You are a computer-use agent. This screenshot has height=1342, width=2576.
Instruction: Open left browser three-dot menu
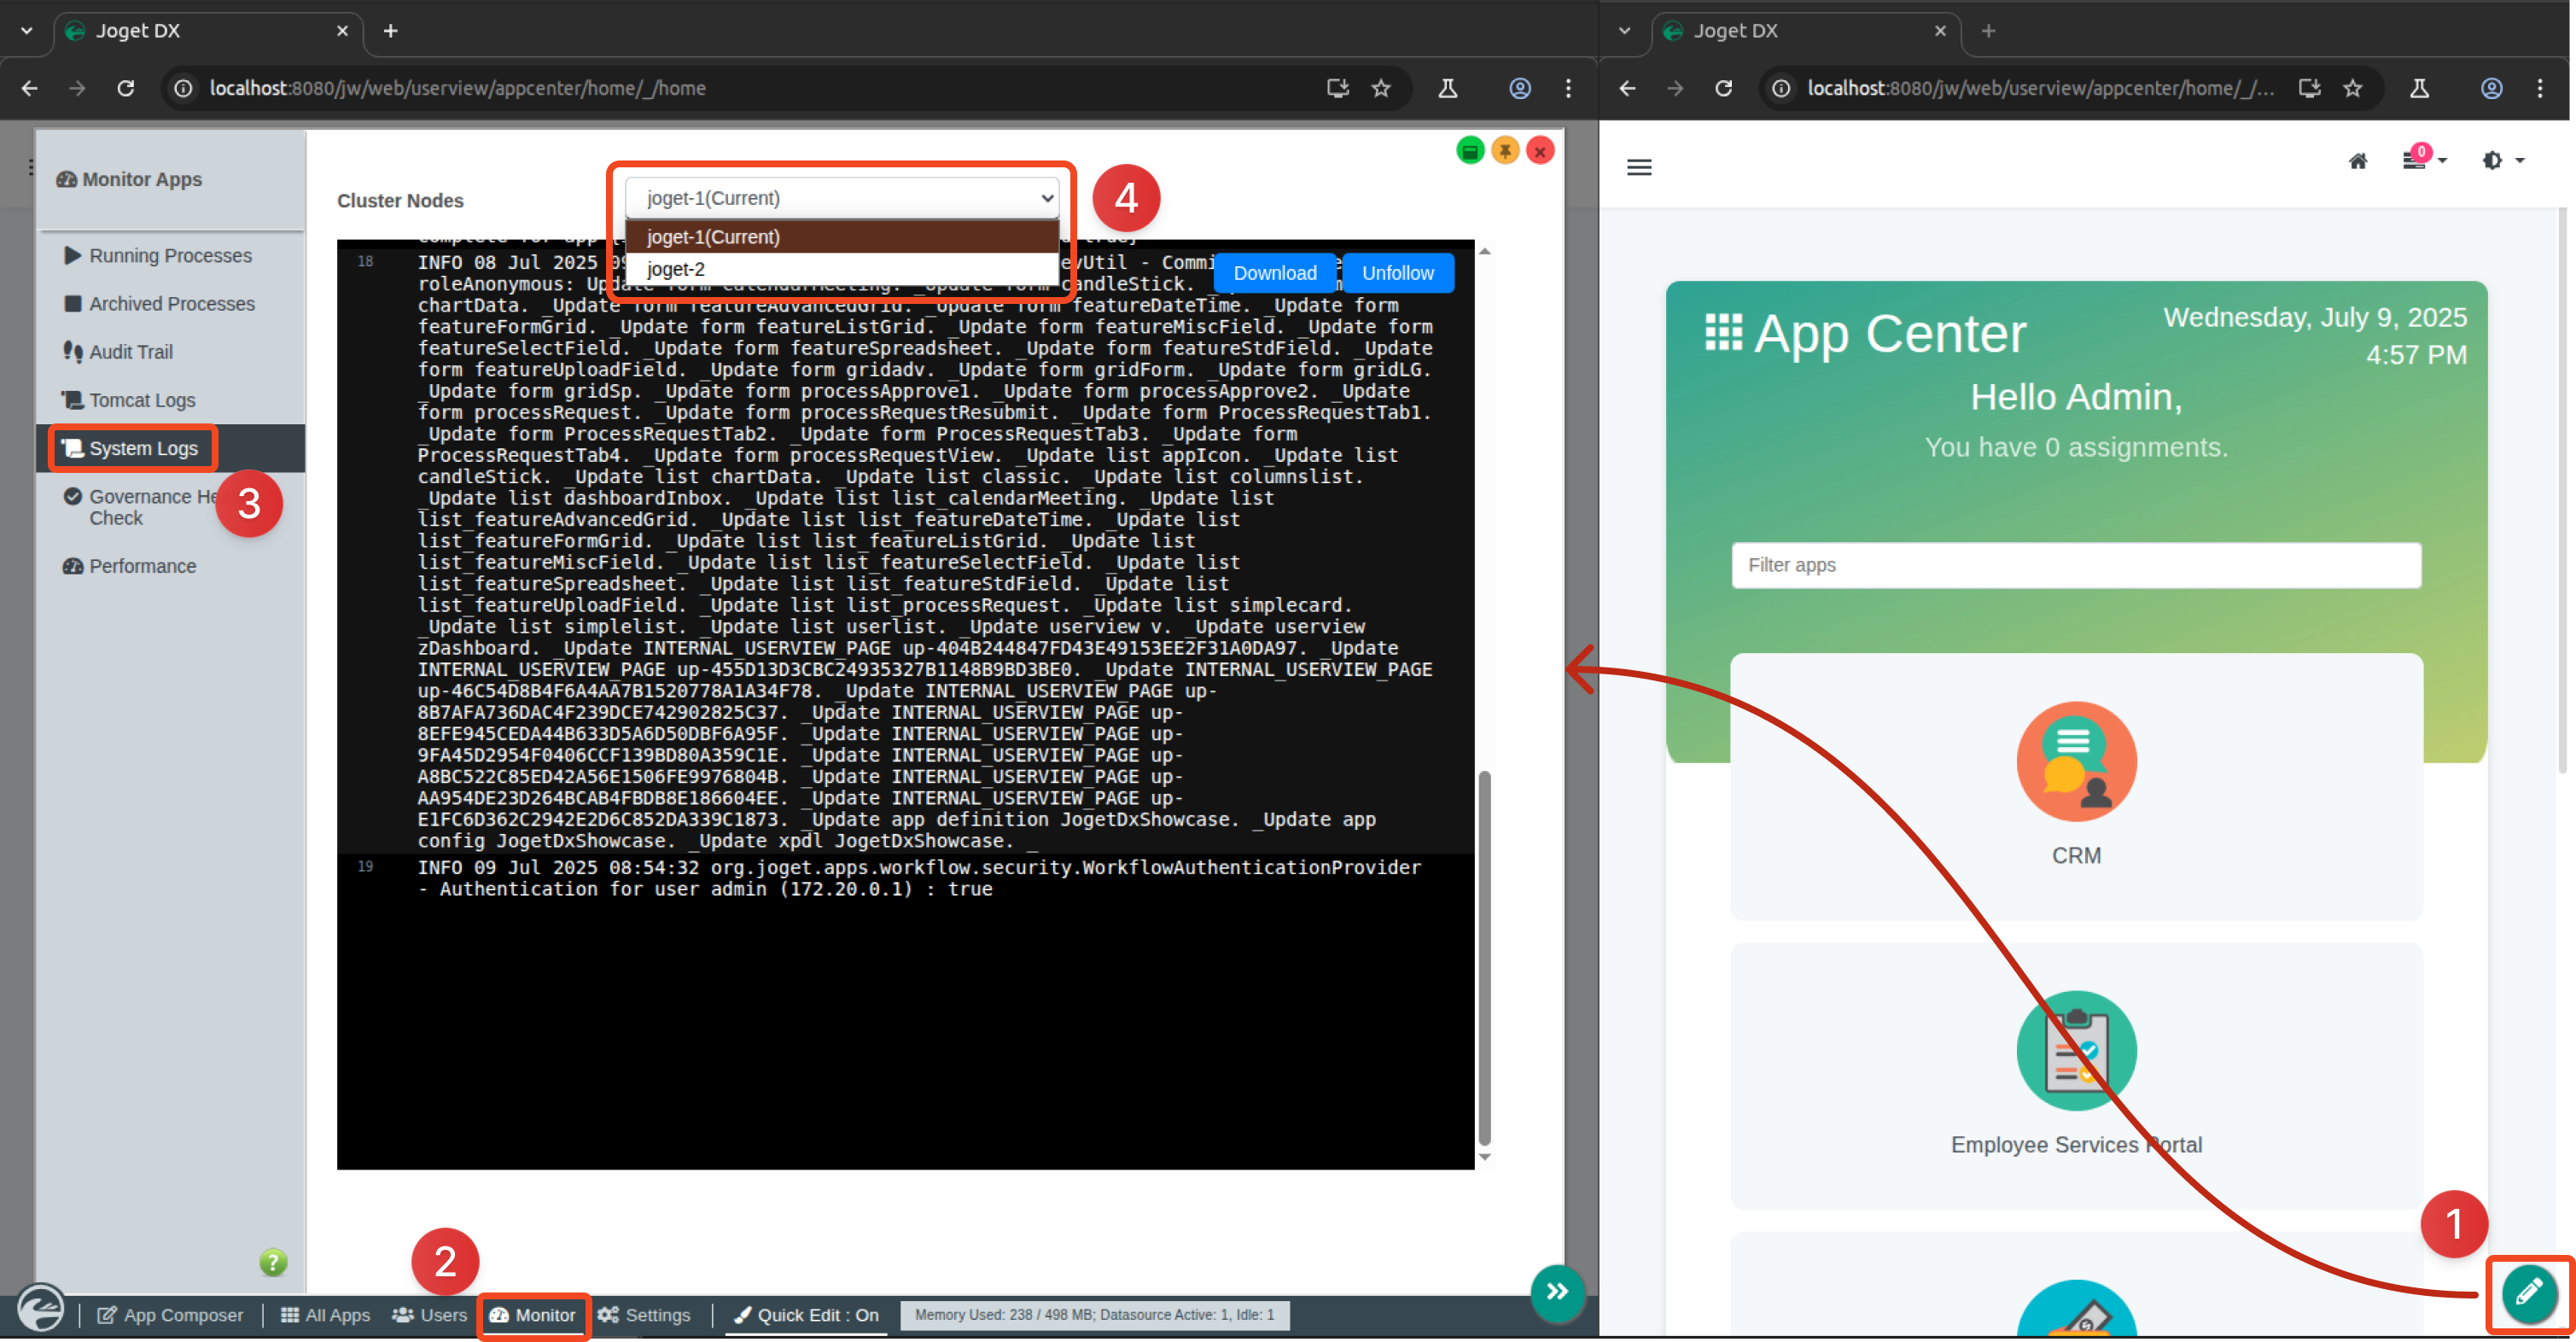1567,88
